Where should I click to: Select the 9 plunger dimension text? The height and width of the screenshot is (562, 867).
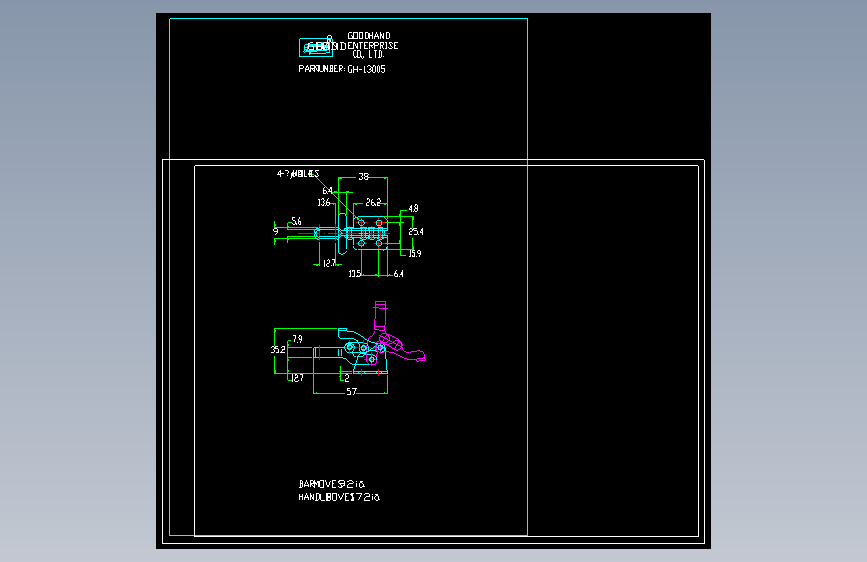click(x=275, y=232)
